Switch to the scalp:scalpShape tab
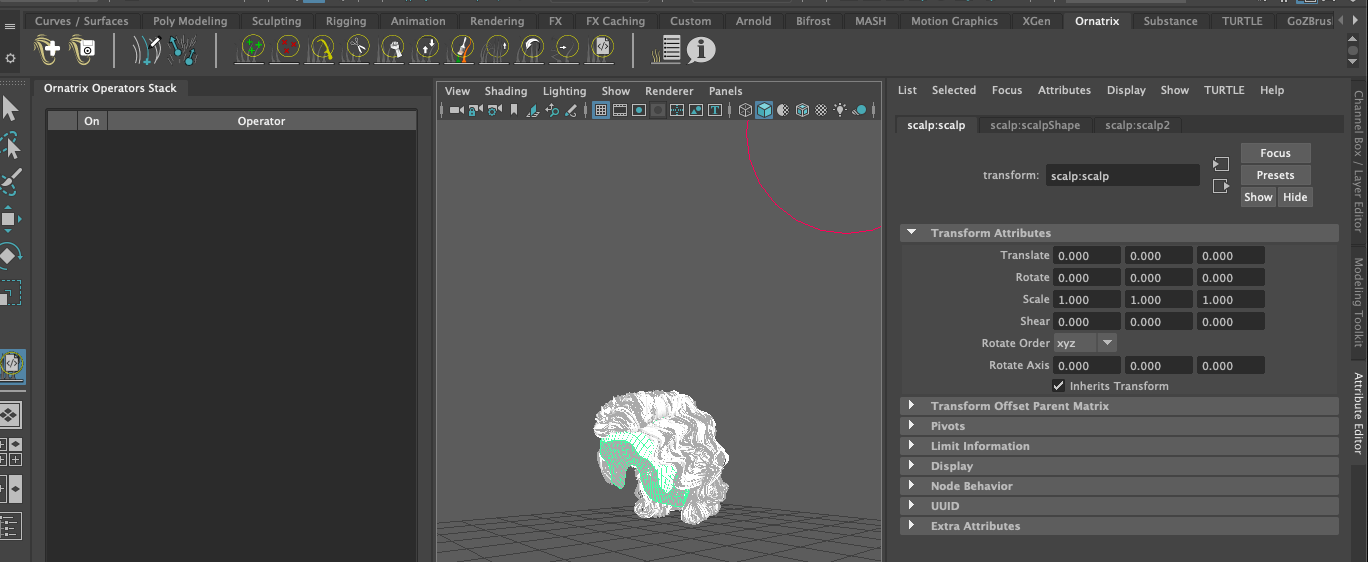 coord(1035,125)
